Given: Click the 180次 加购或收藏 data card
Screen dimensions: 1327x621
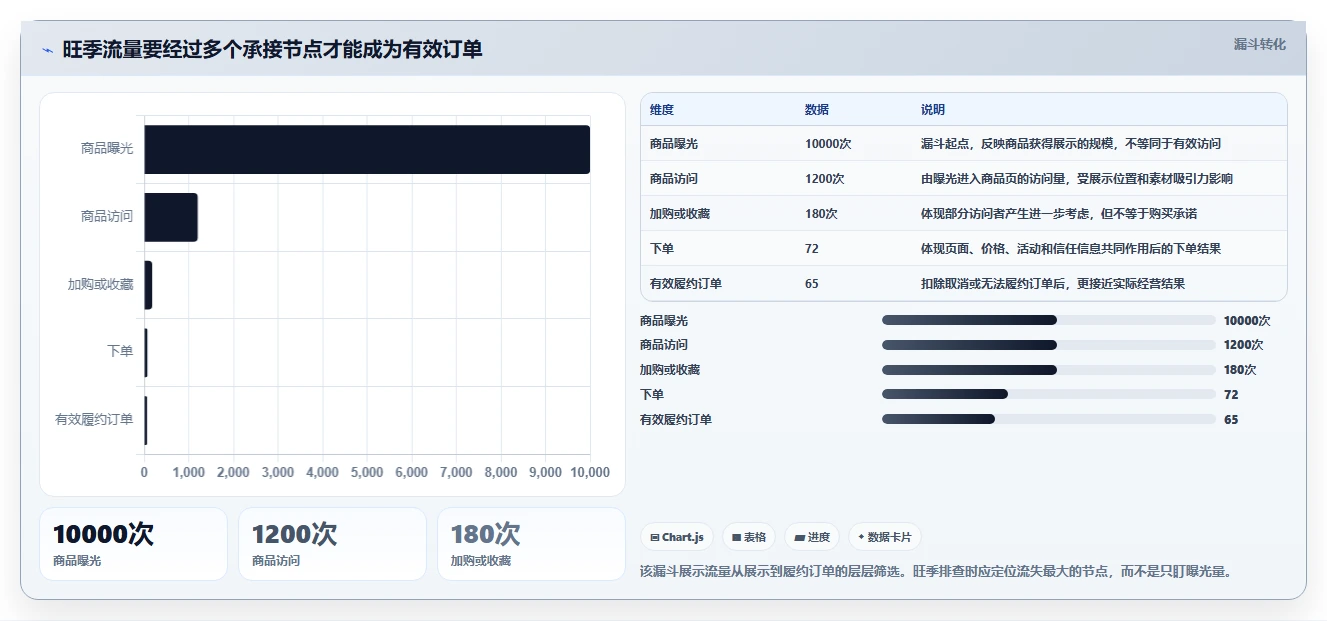Looking at the screenshot, I should [x=531, y=544].
